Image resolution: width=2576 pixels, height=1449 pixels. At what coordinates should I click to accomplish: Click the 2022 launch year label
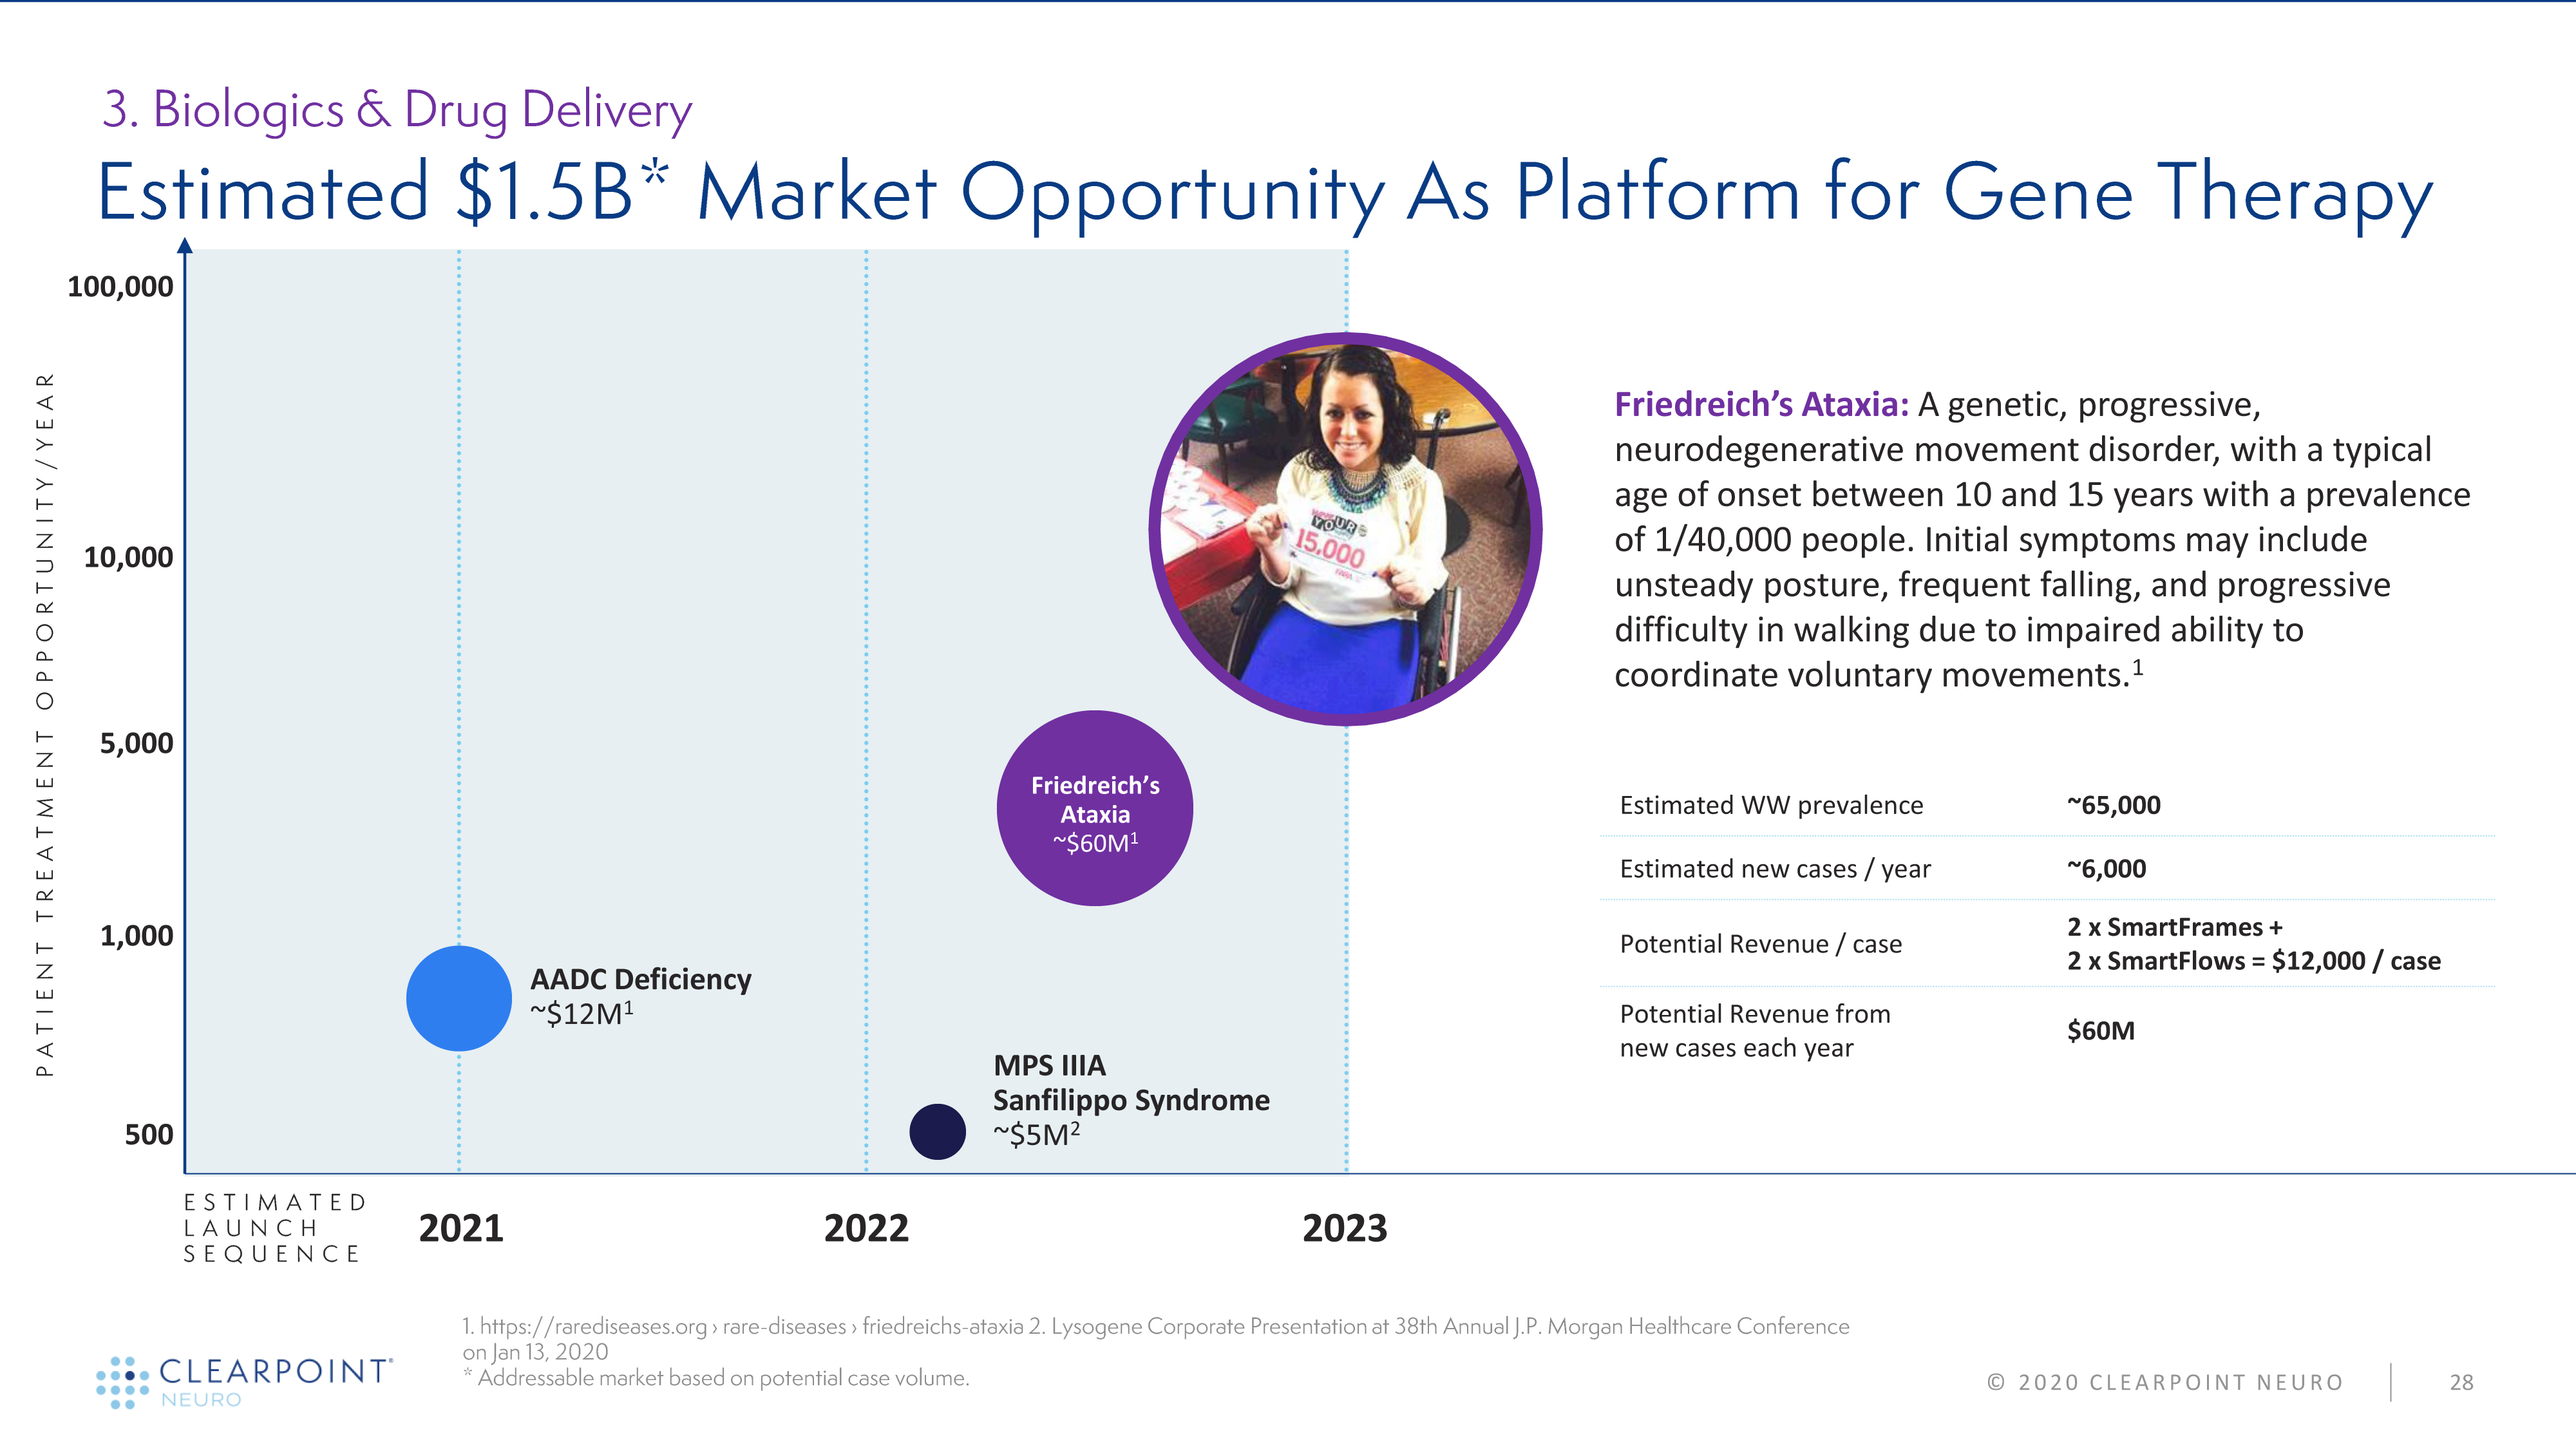tap(866, 1228)
